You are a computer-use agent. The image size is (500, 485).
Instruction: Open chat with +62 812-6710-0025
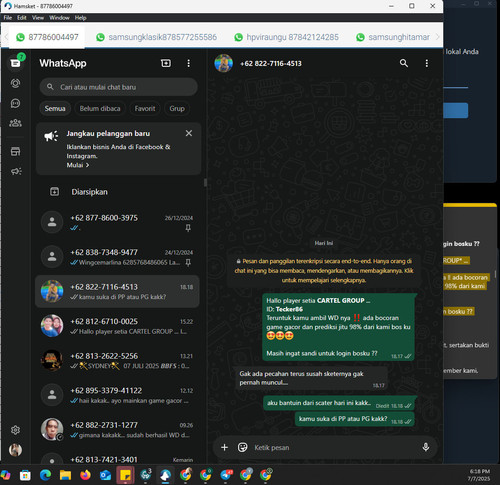click(x=118, y=326)
